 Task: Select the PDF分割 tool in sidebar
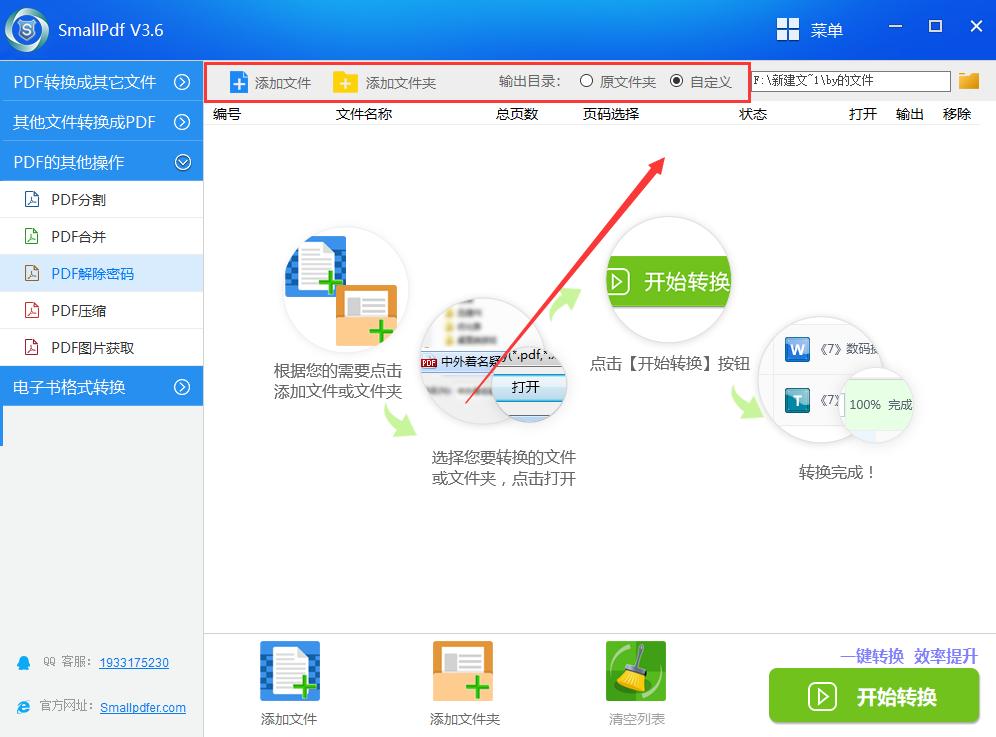[x=80, y=199]
